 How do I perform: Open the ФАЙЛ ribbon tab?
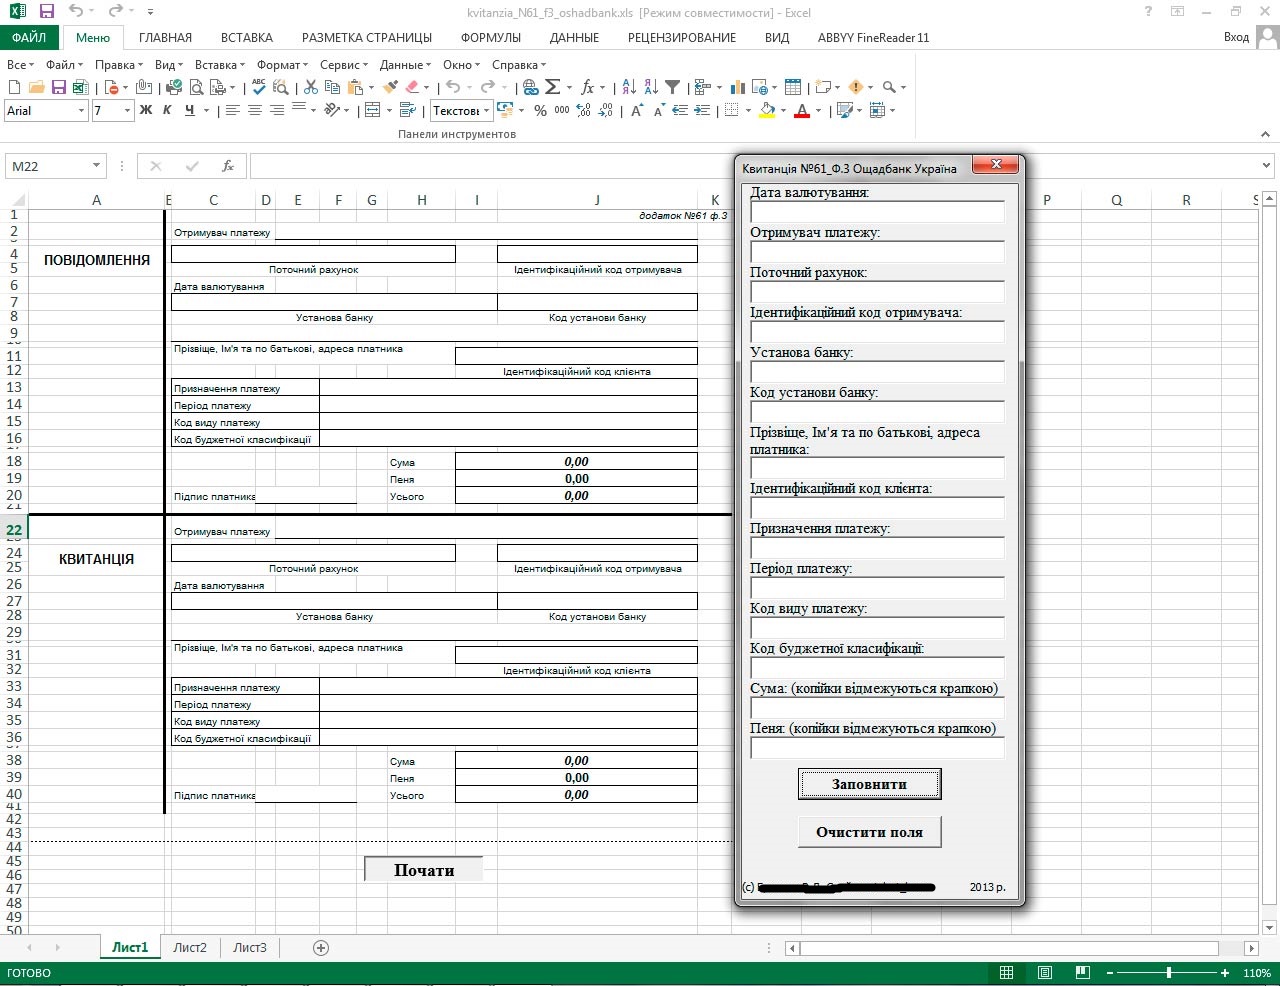30,37
